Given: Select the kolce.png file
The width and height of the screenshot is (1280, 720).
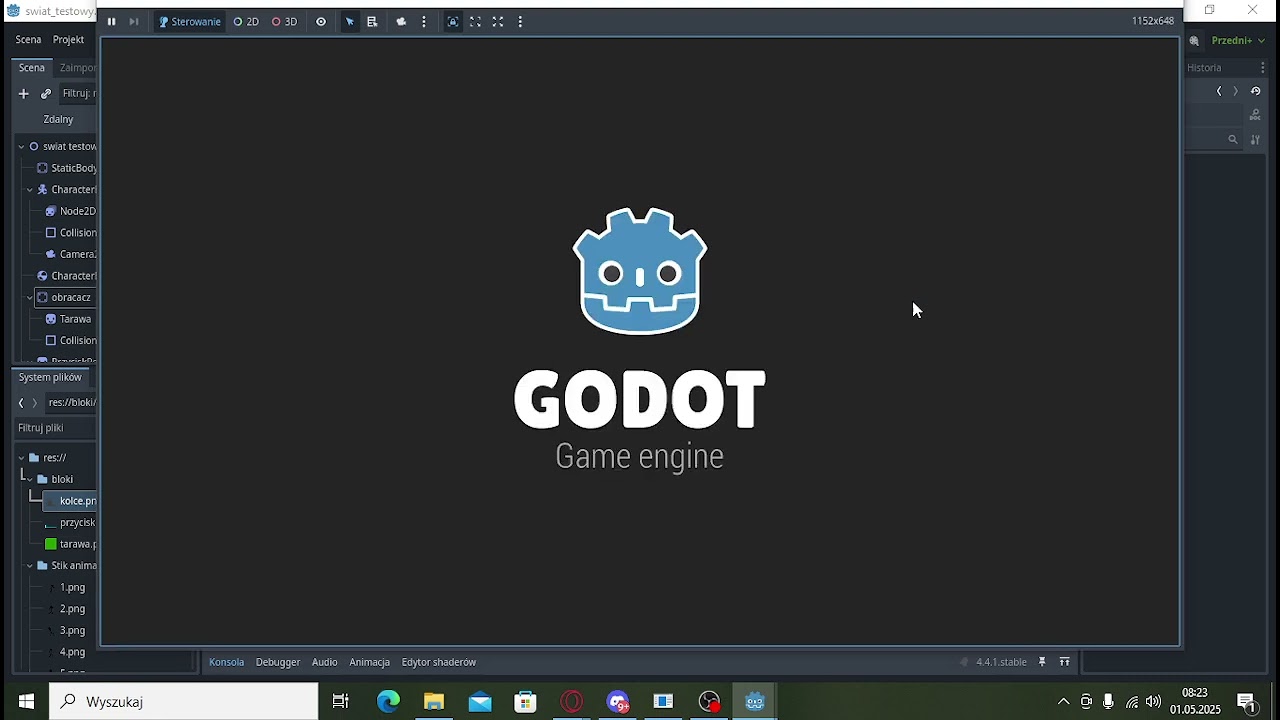Looking at the screenshot, I should click(70, 501).
